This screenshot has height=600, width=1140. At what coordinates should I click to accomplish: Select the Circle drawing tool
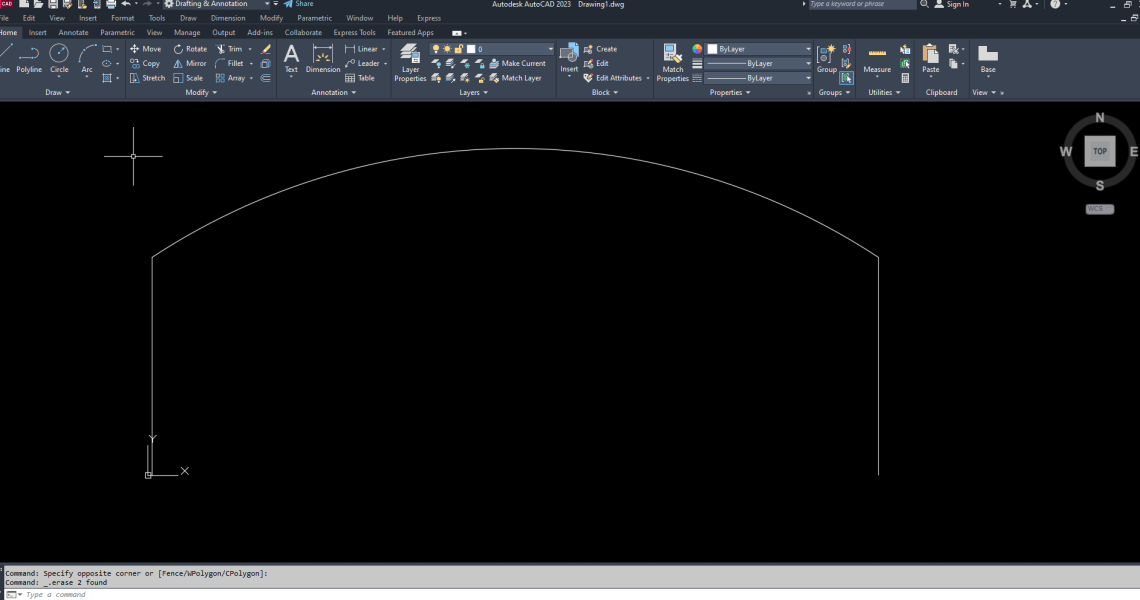pos(59,58)
